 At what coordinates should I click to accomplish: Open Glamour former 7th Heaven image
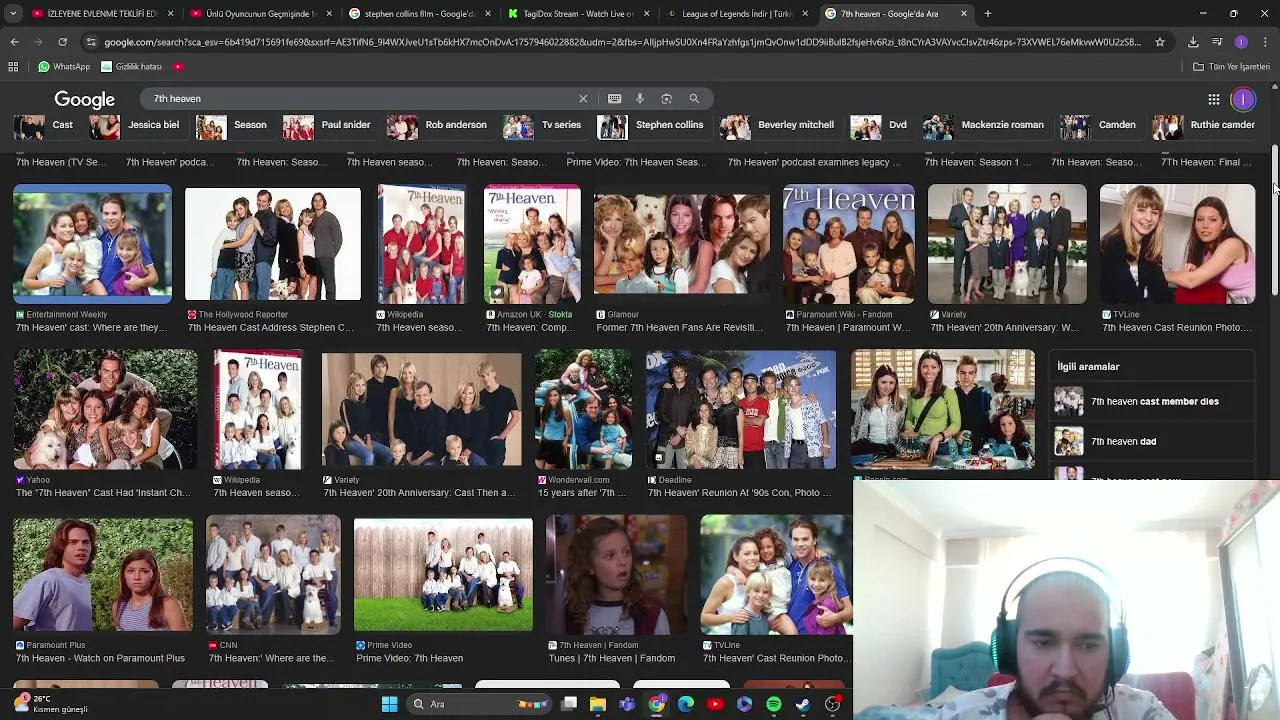681,243
